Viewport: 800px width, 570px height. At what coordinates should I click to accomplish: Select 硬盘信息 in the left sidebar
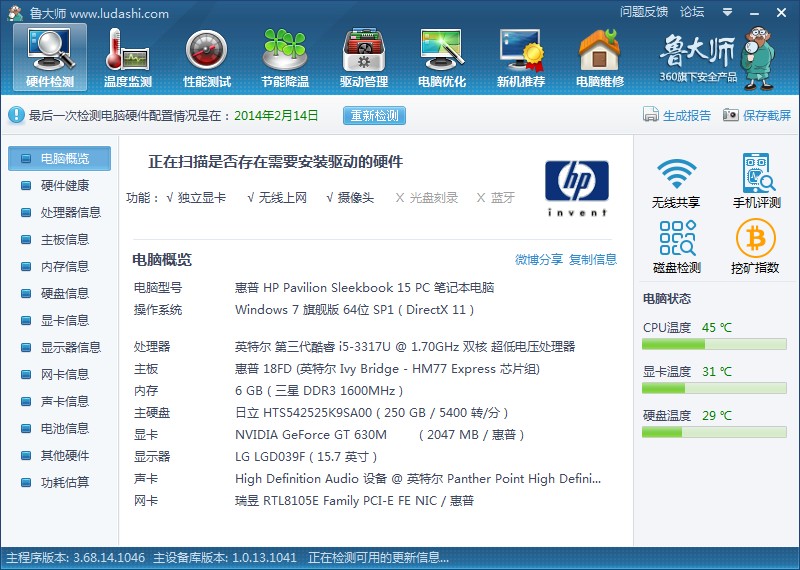point(64,294)
